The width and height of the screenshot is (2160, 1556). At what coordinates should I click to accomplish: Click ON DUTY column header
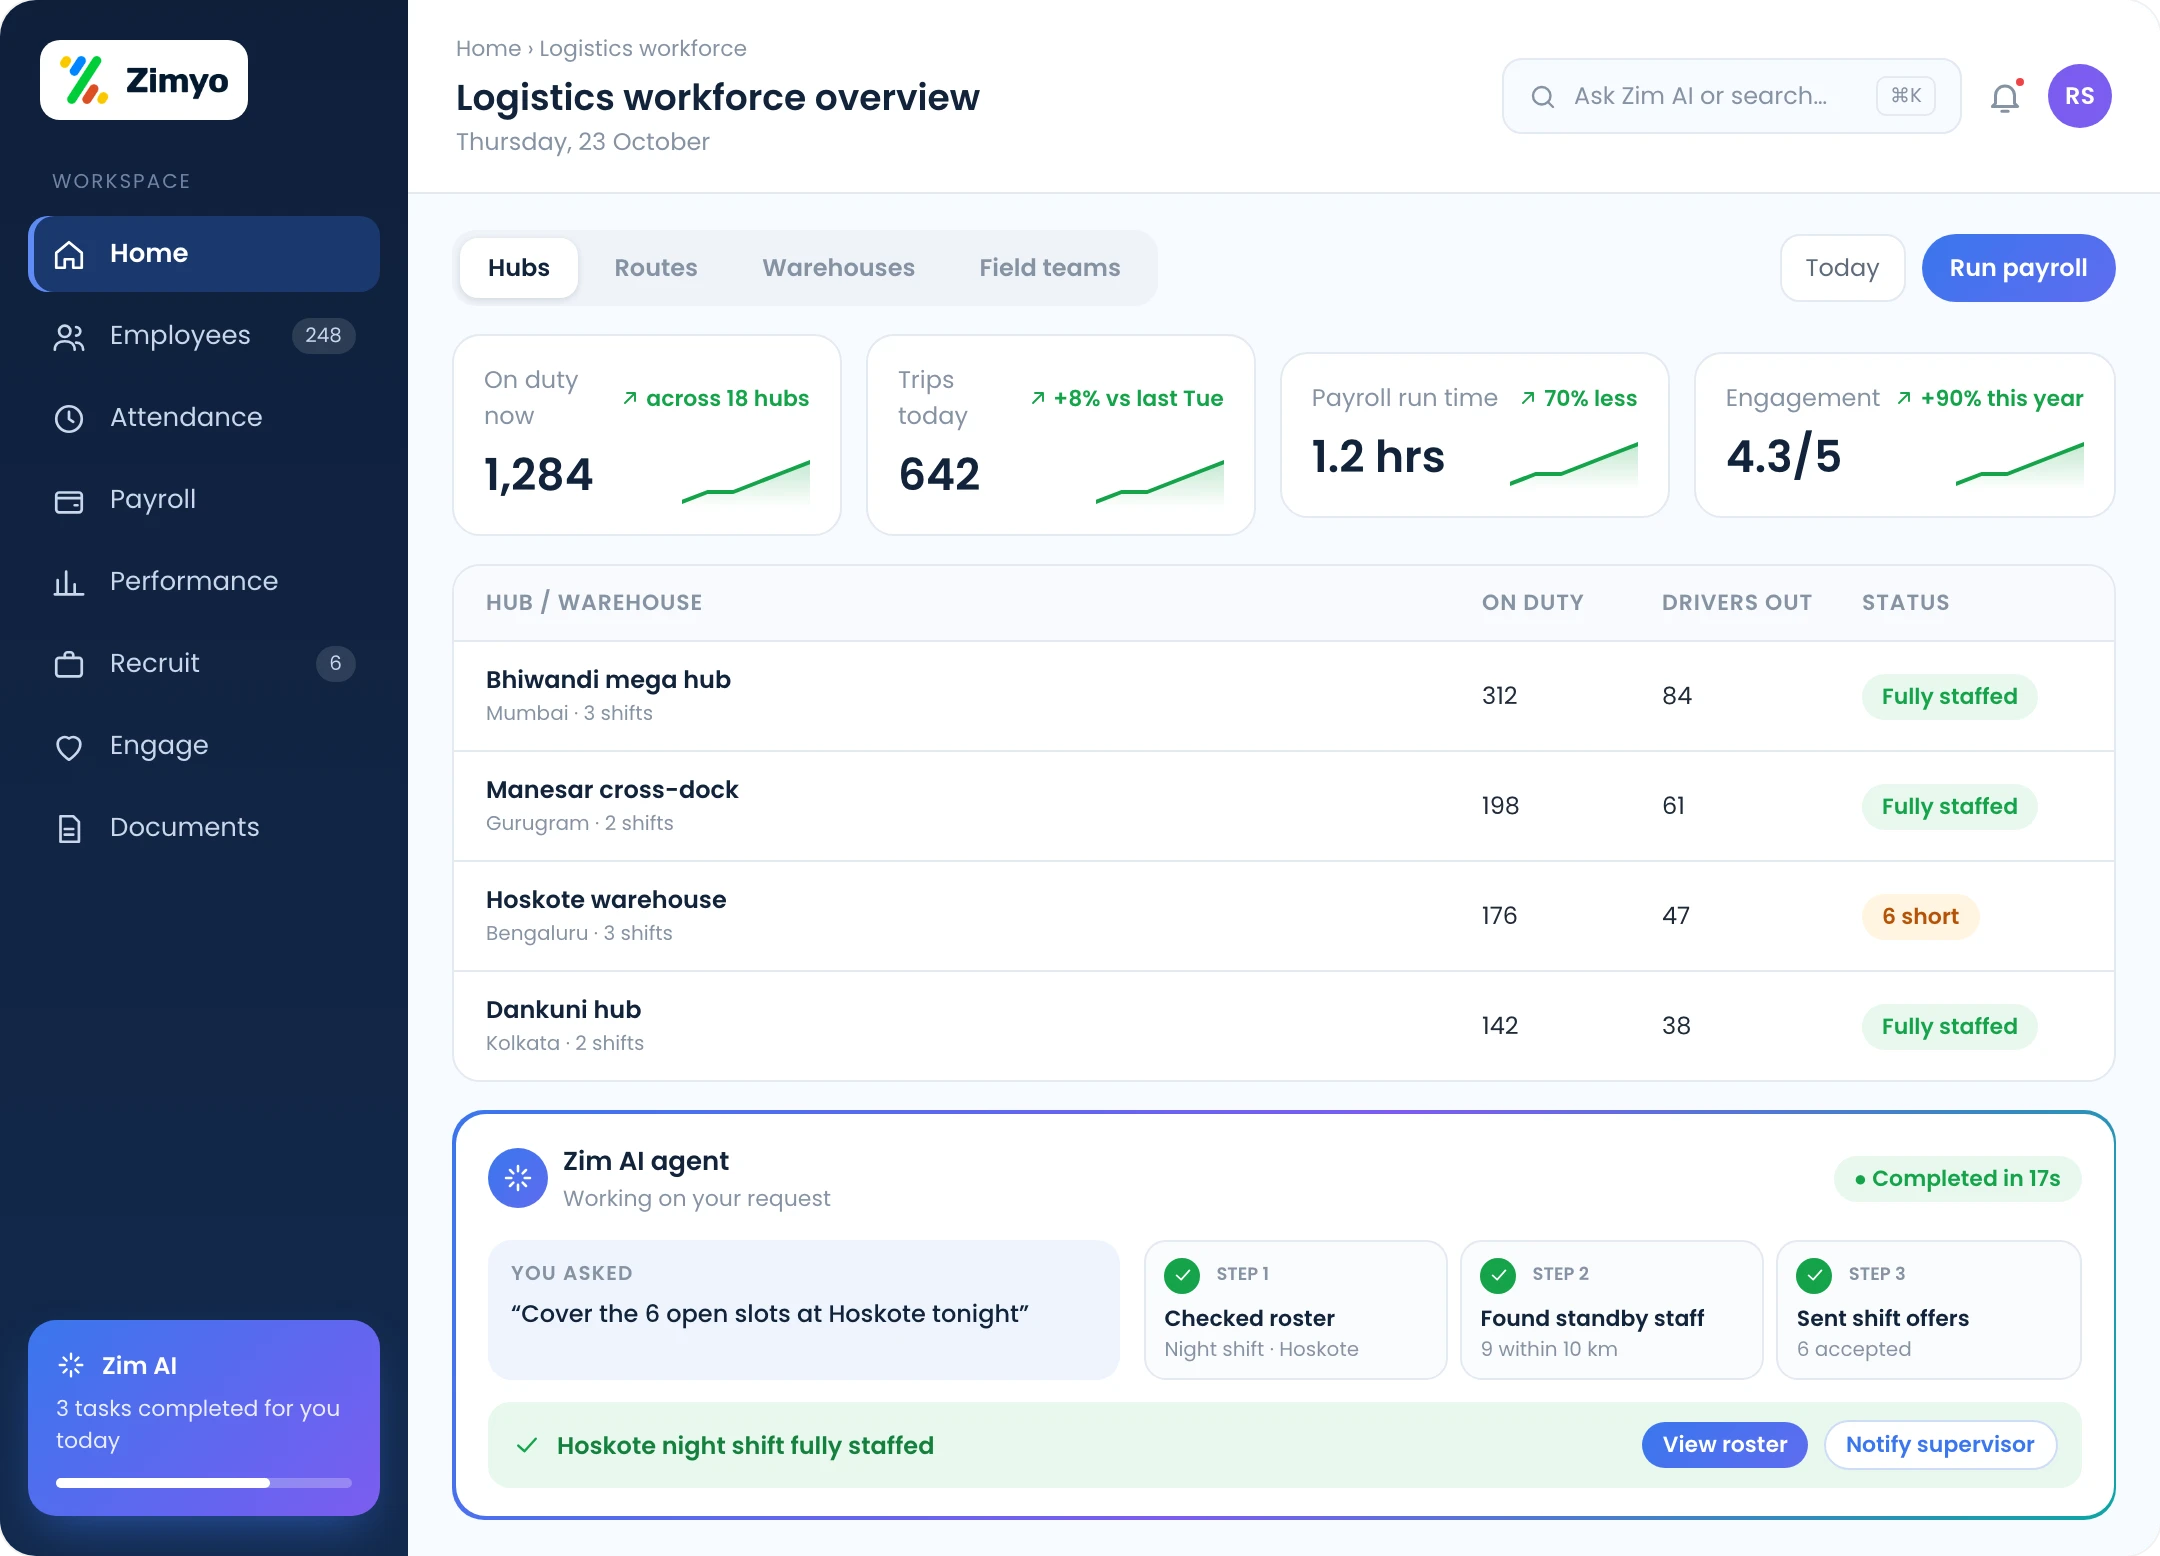[1532, 602]
